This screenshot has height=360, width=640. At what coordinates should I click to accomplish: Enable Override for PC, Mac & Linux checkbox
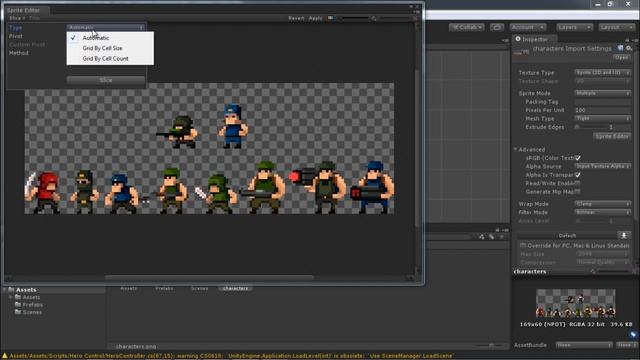523,246
